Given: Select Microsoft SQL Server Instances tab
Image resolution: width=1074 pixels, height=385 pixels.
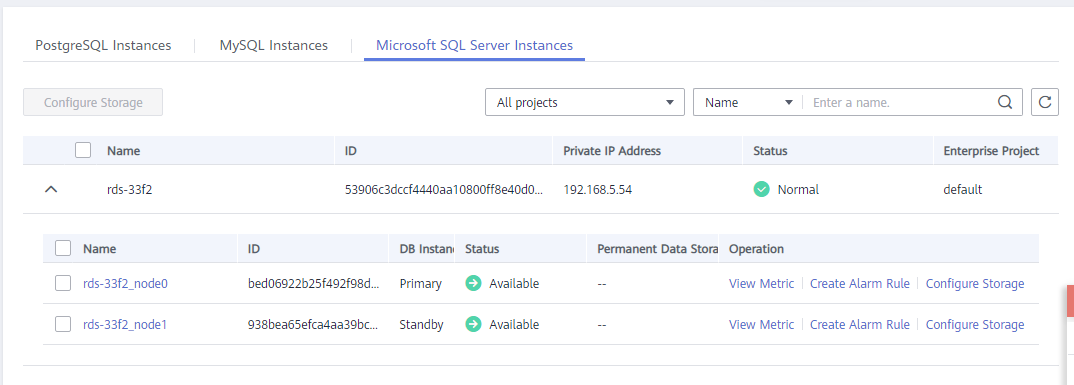Looking at the screenshot, I should tap(475, 46).
